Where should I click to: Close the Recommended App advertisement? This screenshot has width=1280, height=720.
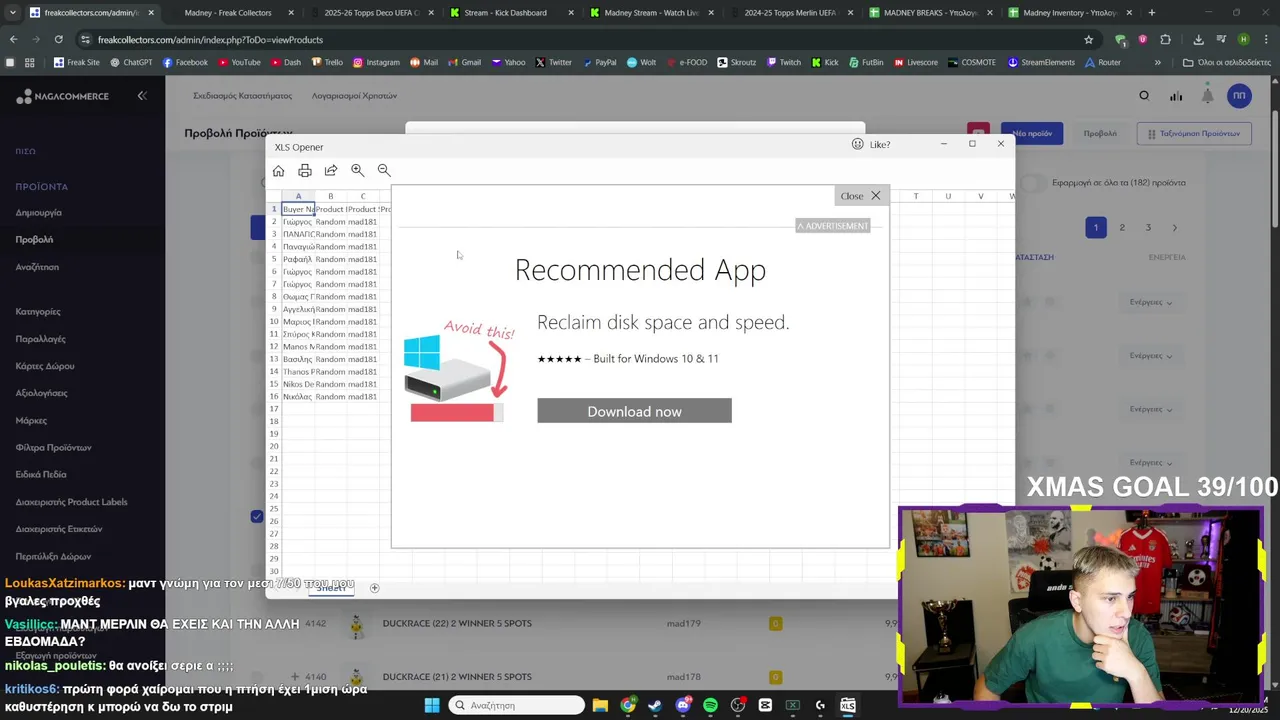point(861,196)
